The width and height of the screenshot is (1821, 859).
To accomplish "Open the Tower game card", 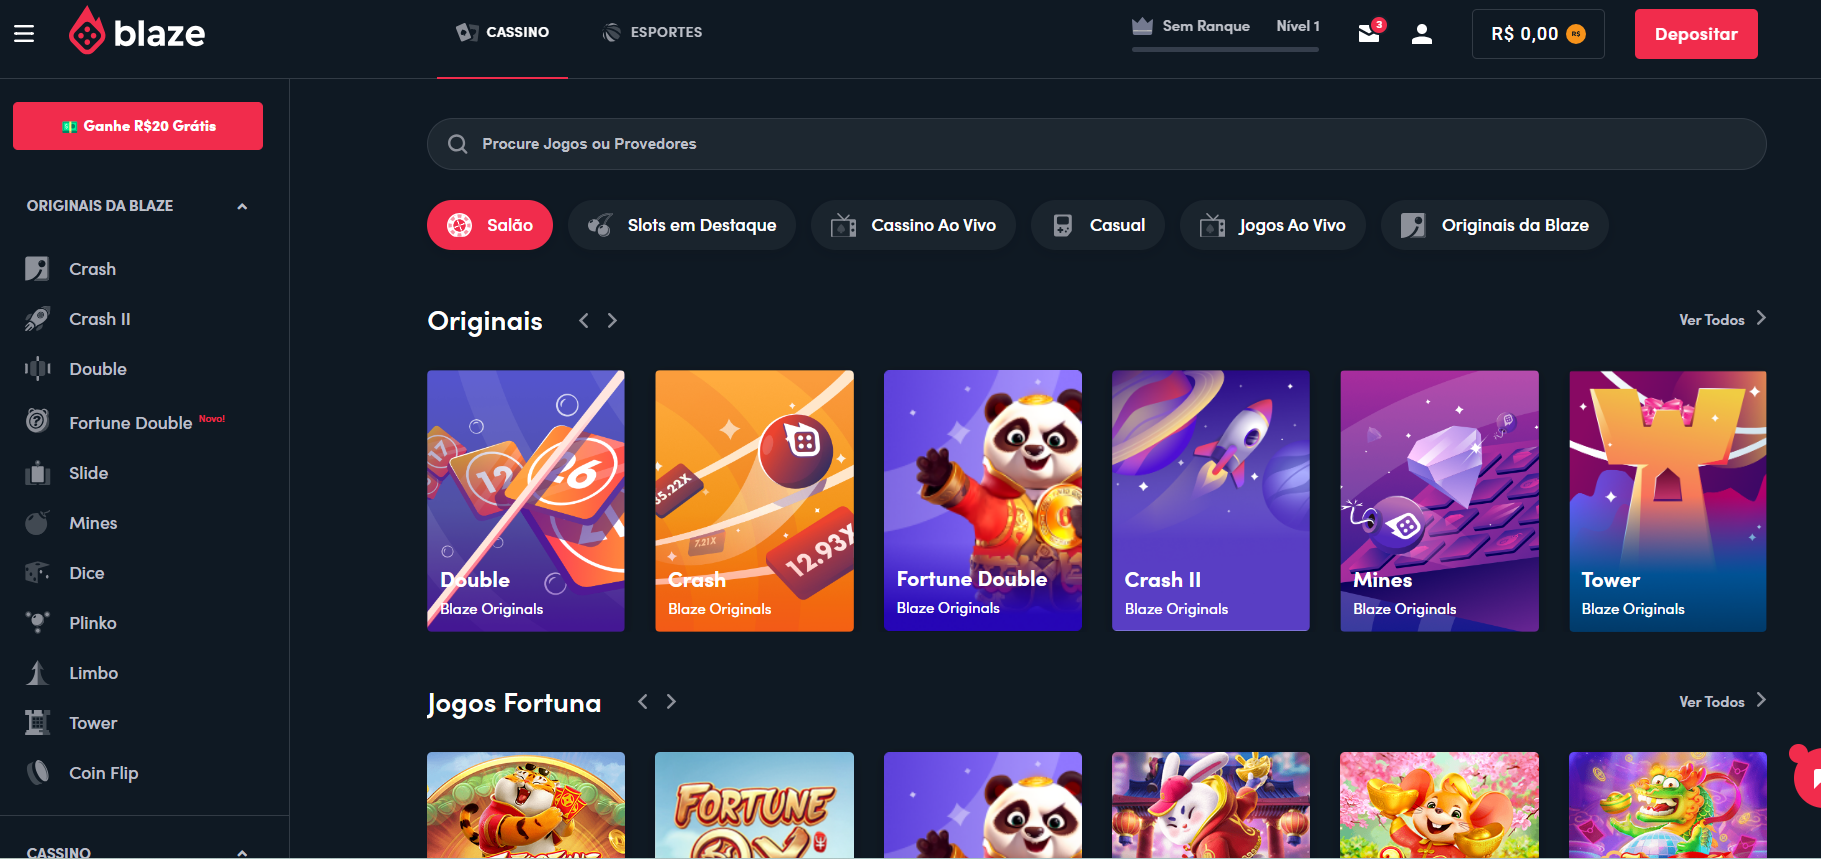I will (x=1668, y=501).
